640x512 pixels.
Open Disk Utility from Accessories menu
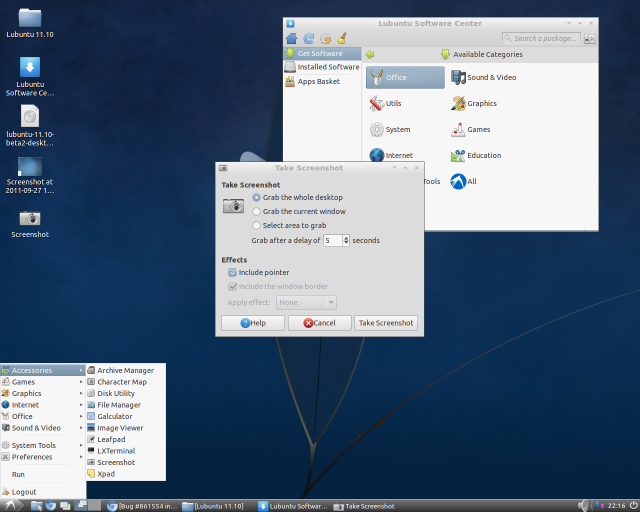coord(126,393)
